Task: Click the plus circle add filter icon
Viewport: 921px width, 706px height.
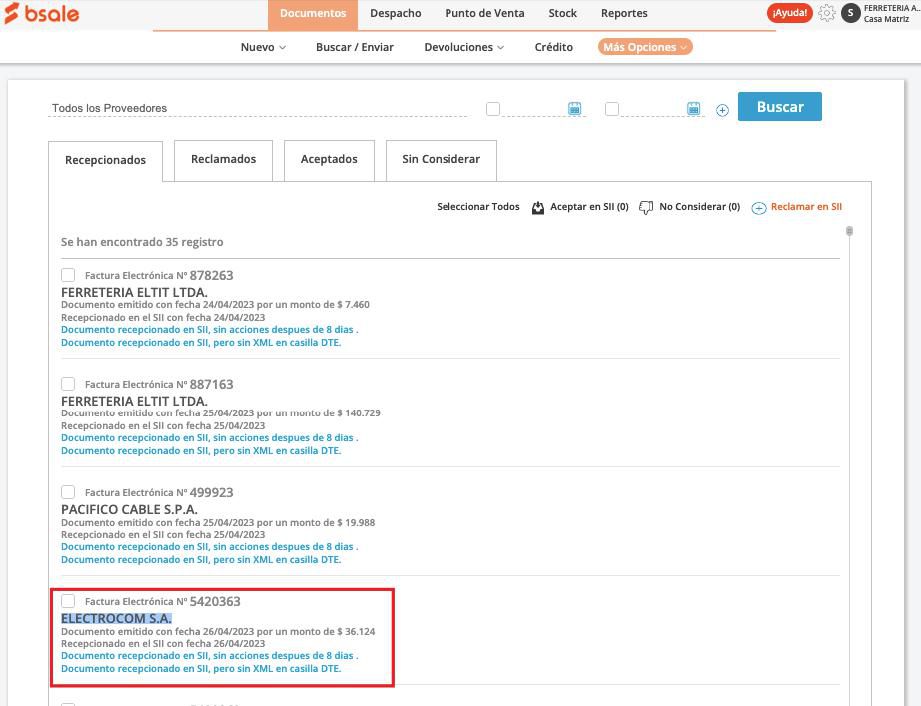Action: click(x=722, y=110)
